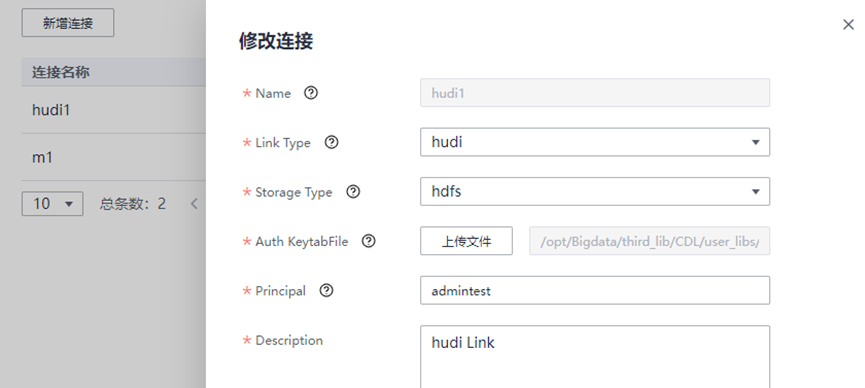
Task: Show help for the Principal field
Action: click(327, 290)
